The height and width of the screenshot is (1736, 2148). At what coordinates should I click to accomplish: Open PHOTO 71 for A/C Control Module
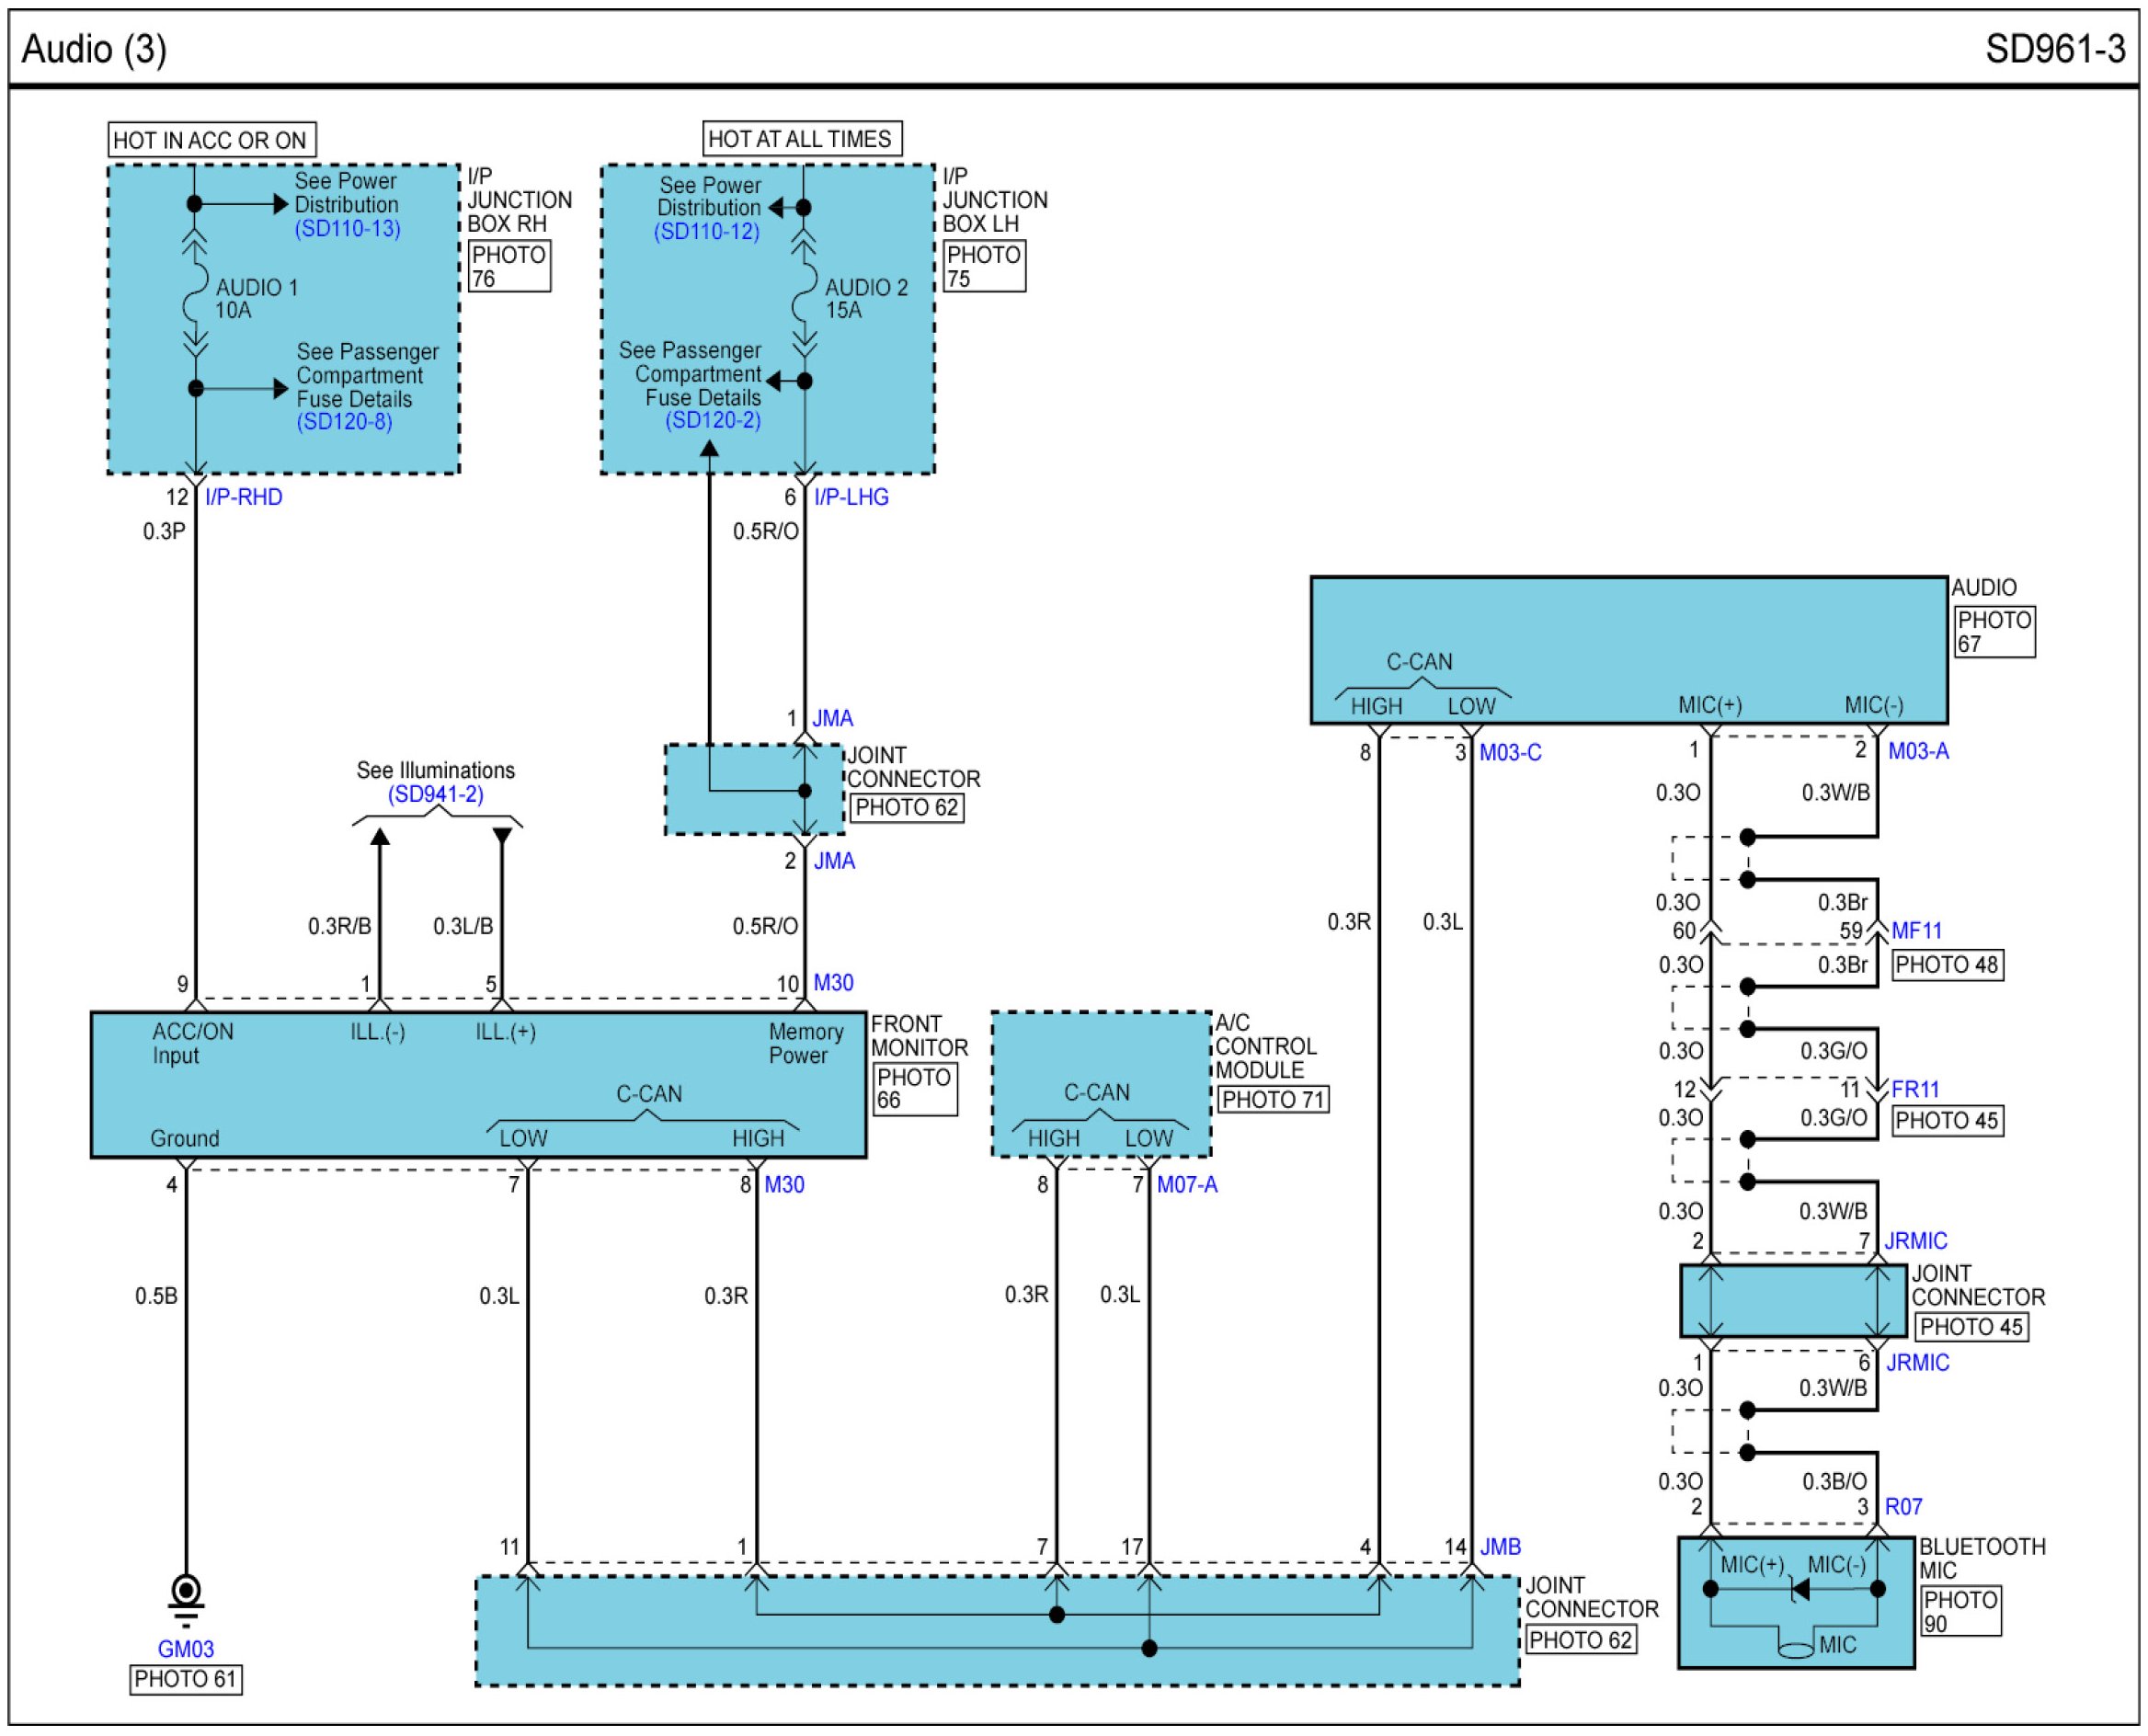1273,1100
